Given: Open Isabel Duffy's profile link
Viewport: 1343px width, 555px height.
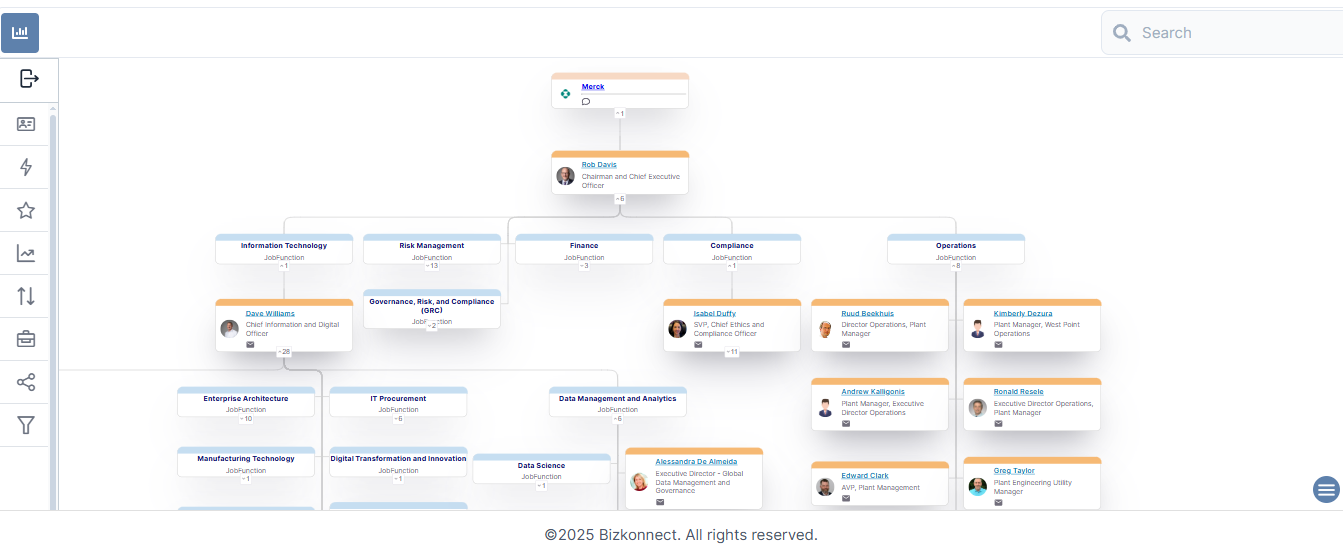Looking at the screenshot, I should click(x=715, y=314).
